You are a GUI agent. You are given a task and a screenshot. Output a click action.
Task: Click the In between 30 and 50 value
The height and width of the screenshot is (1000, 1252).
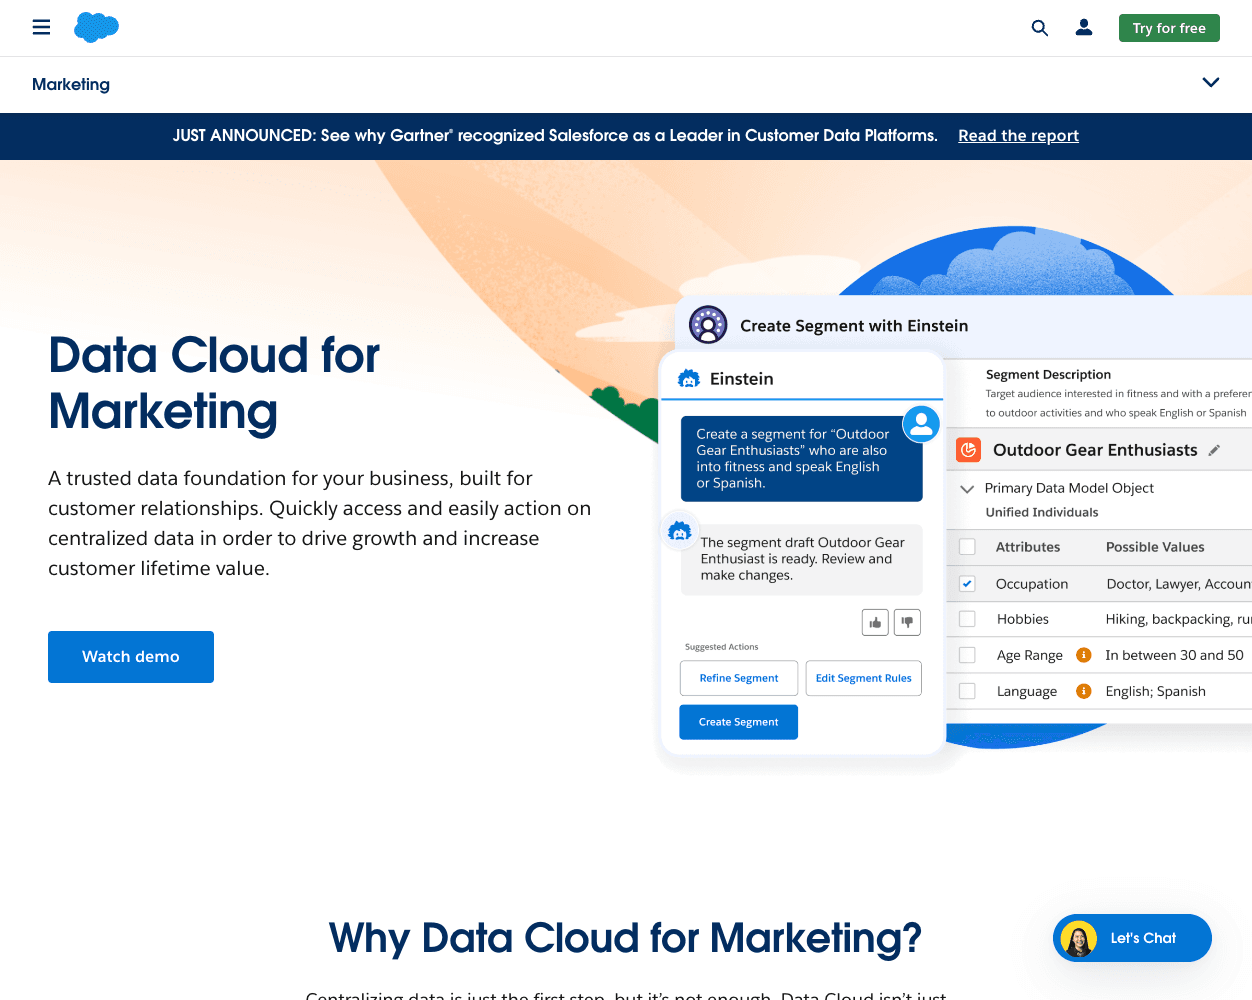pos(1174,655)
